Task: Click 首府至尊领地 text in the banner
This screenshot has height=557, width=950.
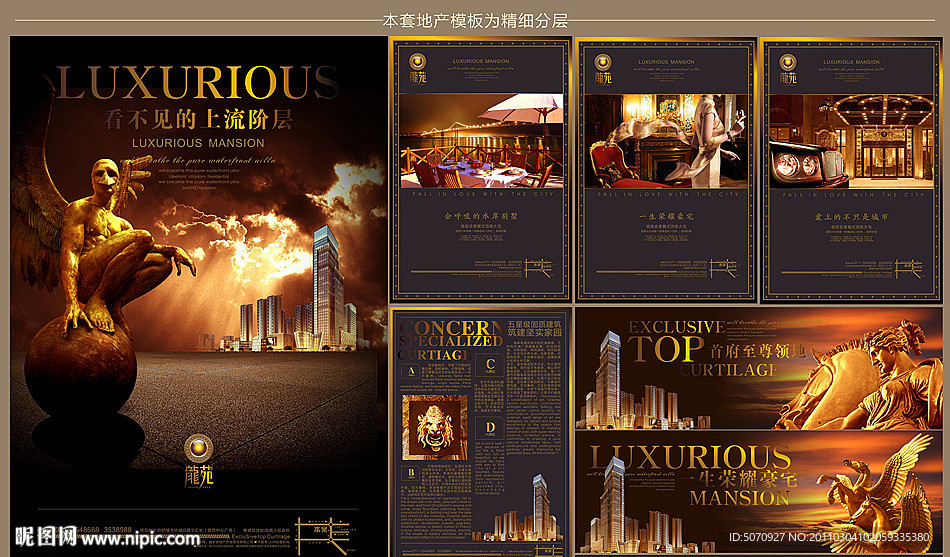Action: [x=757, y=351]
